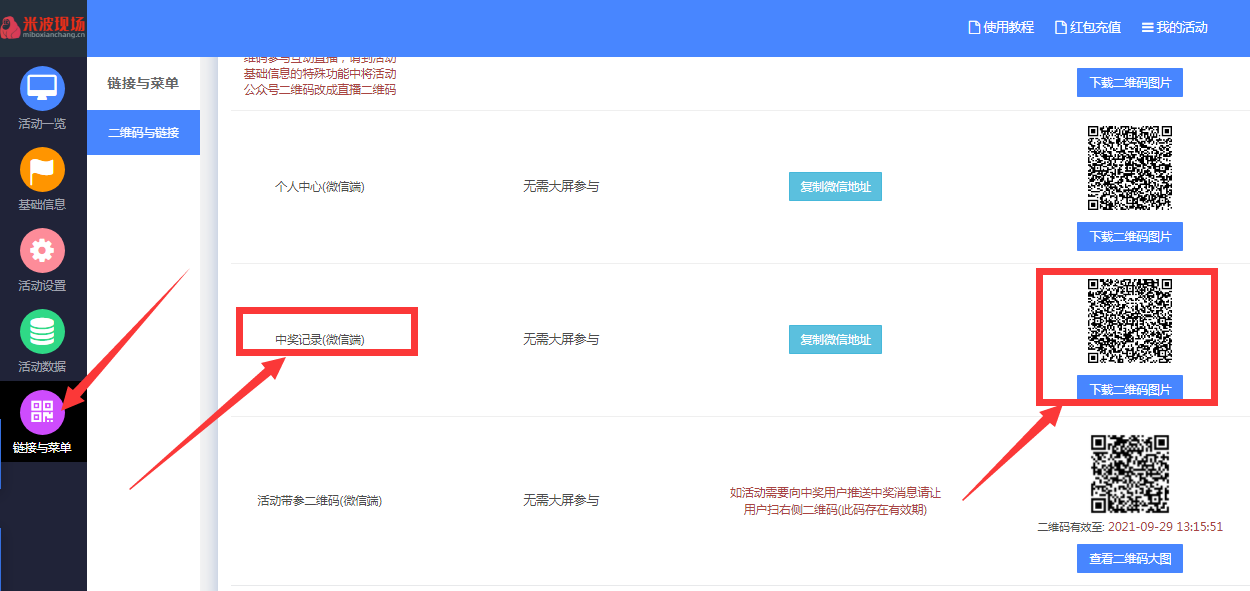Click the 活动一览 monitor icon
Viewport: 1250px width, 591px height.
(x=42, y=89)
